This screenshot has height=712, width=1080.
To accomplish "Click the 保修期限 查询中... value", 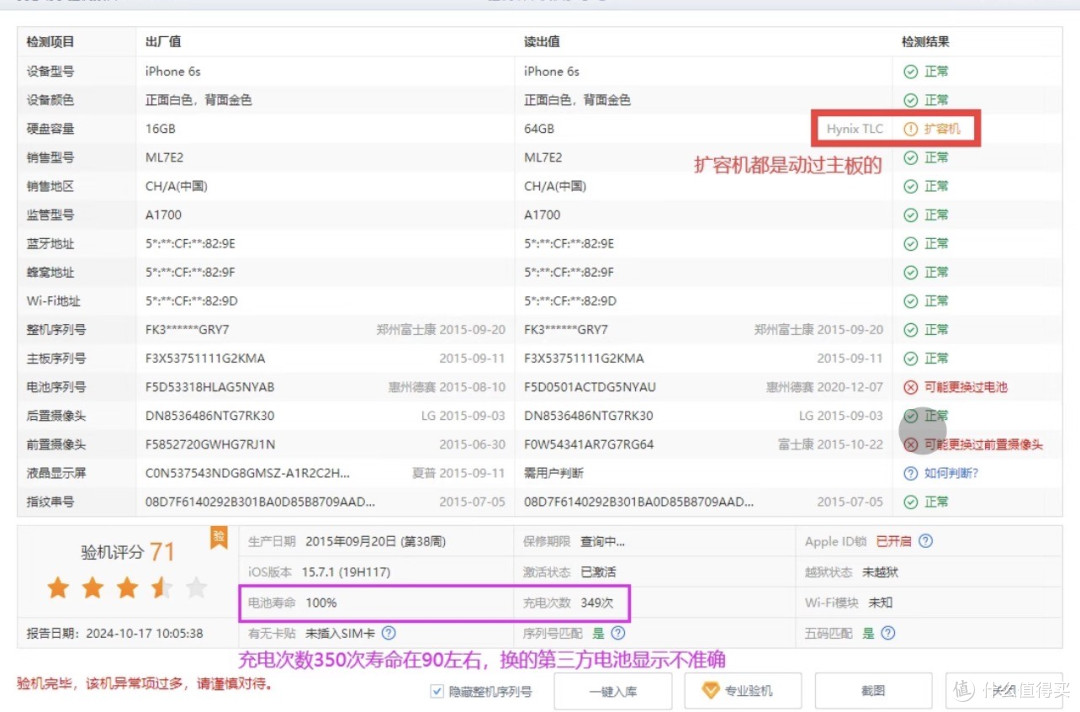I will tap(602, 542).
